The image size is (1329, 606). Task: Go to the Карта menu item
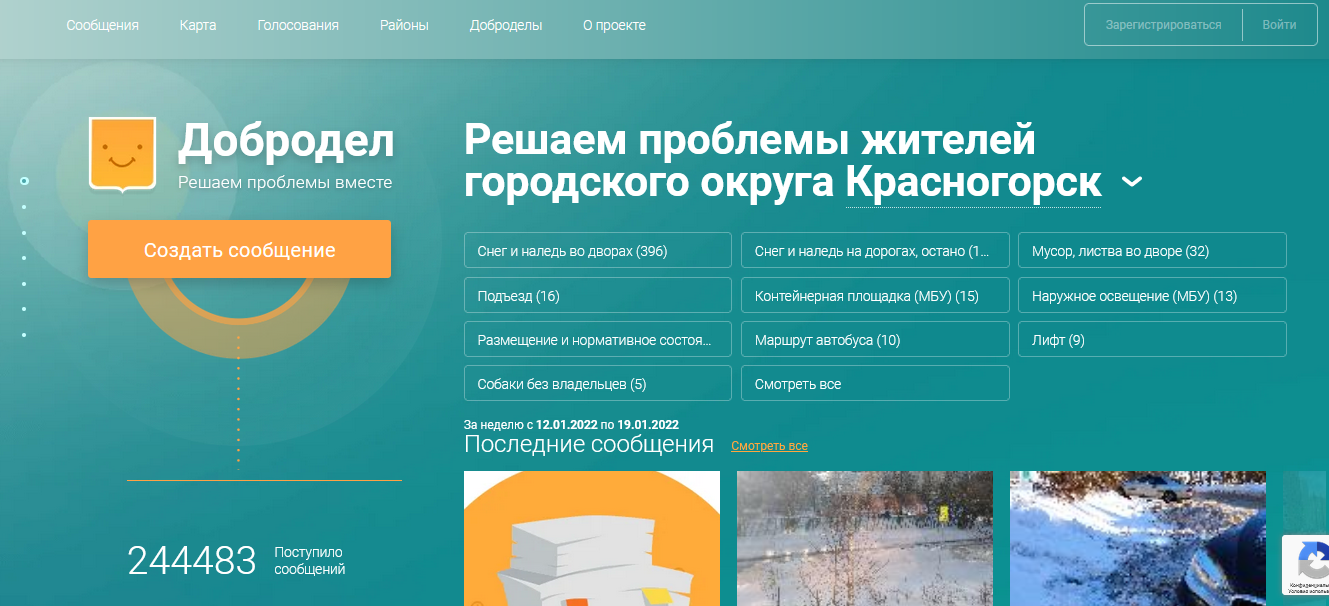198,25
